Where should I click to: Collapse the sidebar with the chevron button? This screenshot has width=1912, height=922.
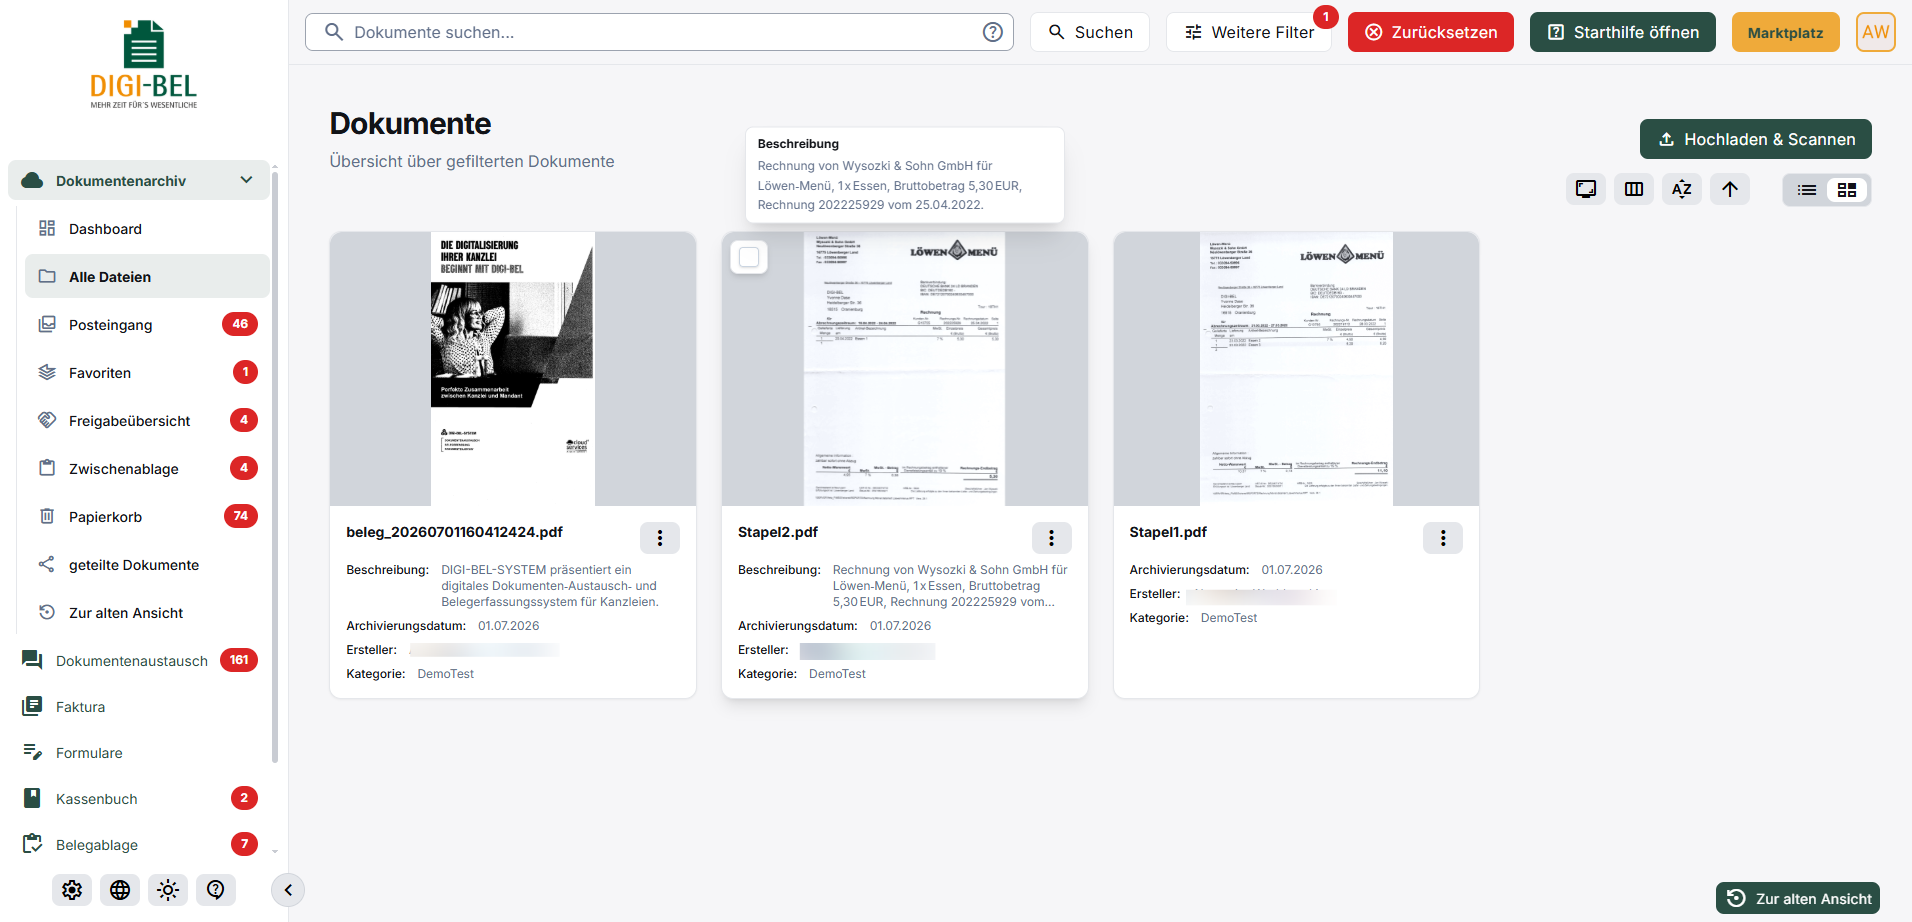click(288, 890)
